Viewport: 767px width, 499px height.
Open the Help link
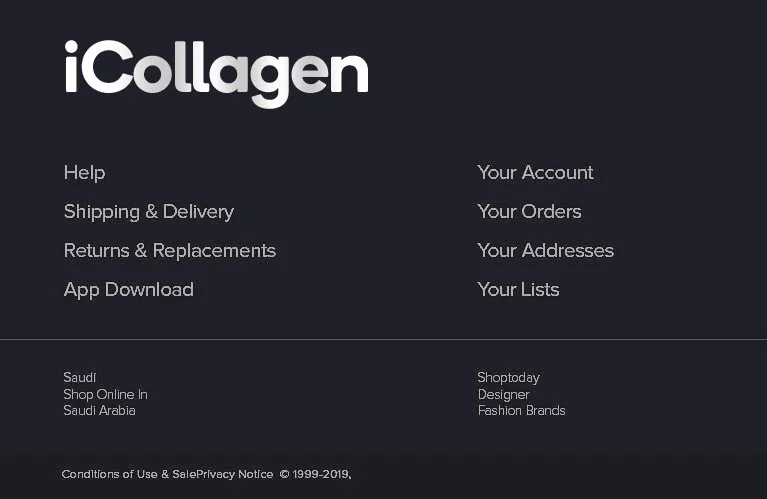click(x=84, y=173)
